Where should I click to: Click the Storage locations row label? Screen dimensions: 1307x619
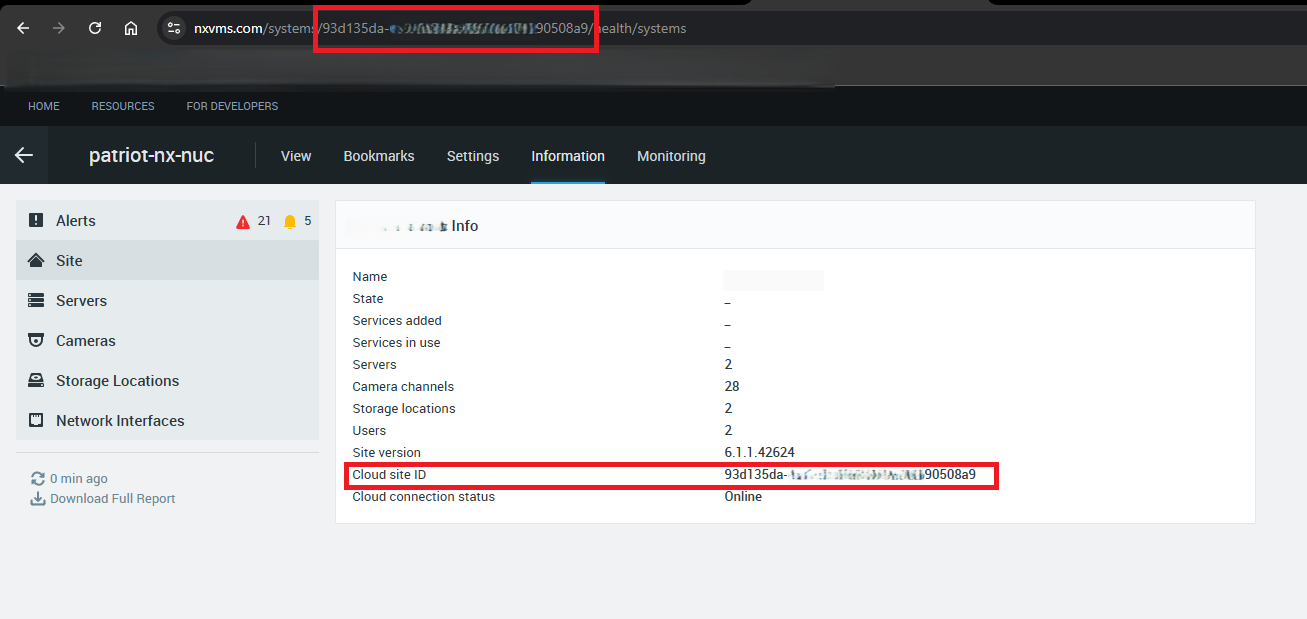(404, 409)
